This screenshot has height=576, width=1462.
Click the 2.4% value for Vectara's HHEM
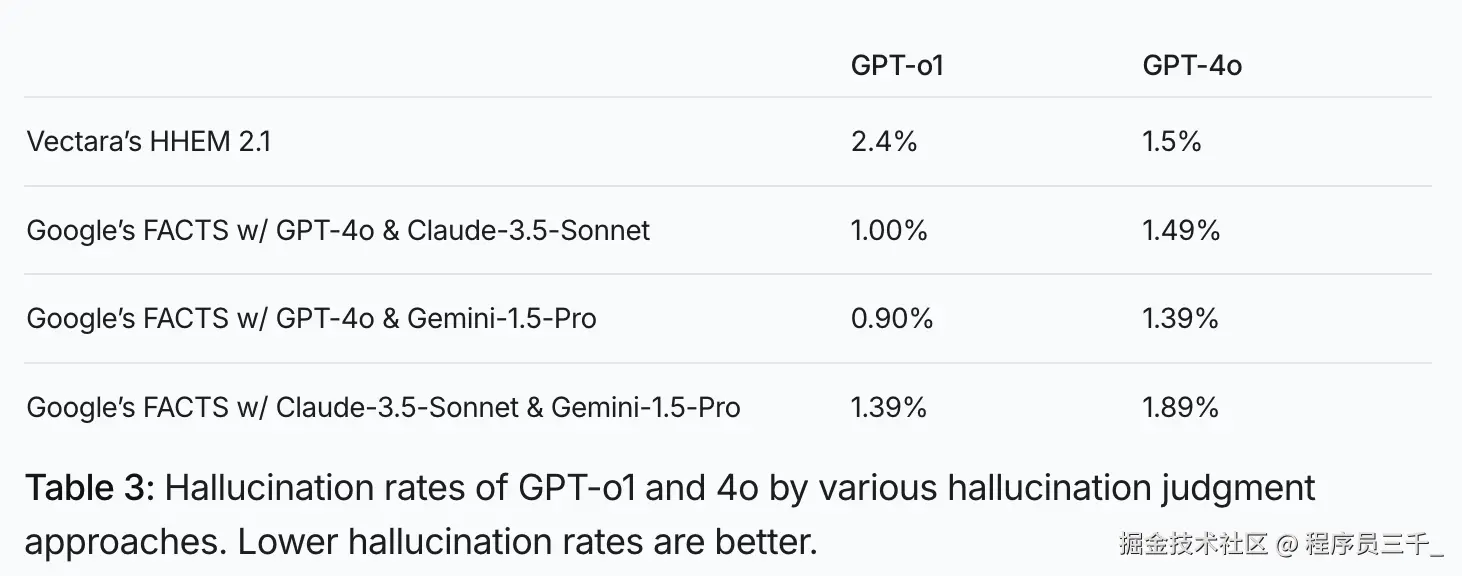pos(884,142)
